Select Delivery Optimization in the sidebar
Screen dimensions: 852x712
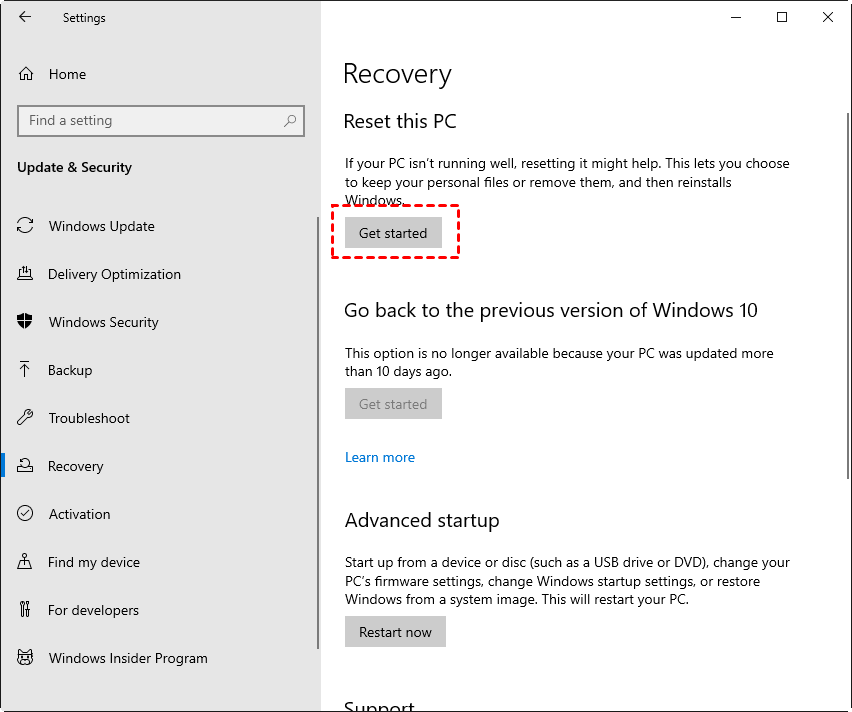click(x=114, y=274)
